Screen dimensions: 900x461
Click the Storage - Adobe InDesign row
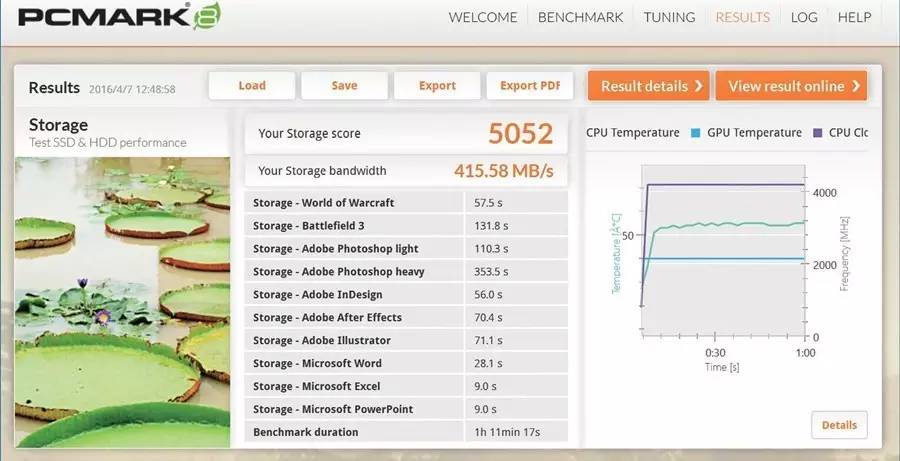pos(406,295)
